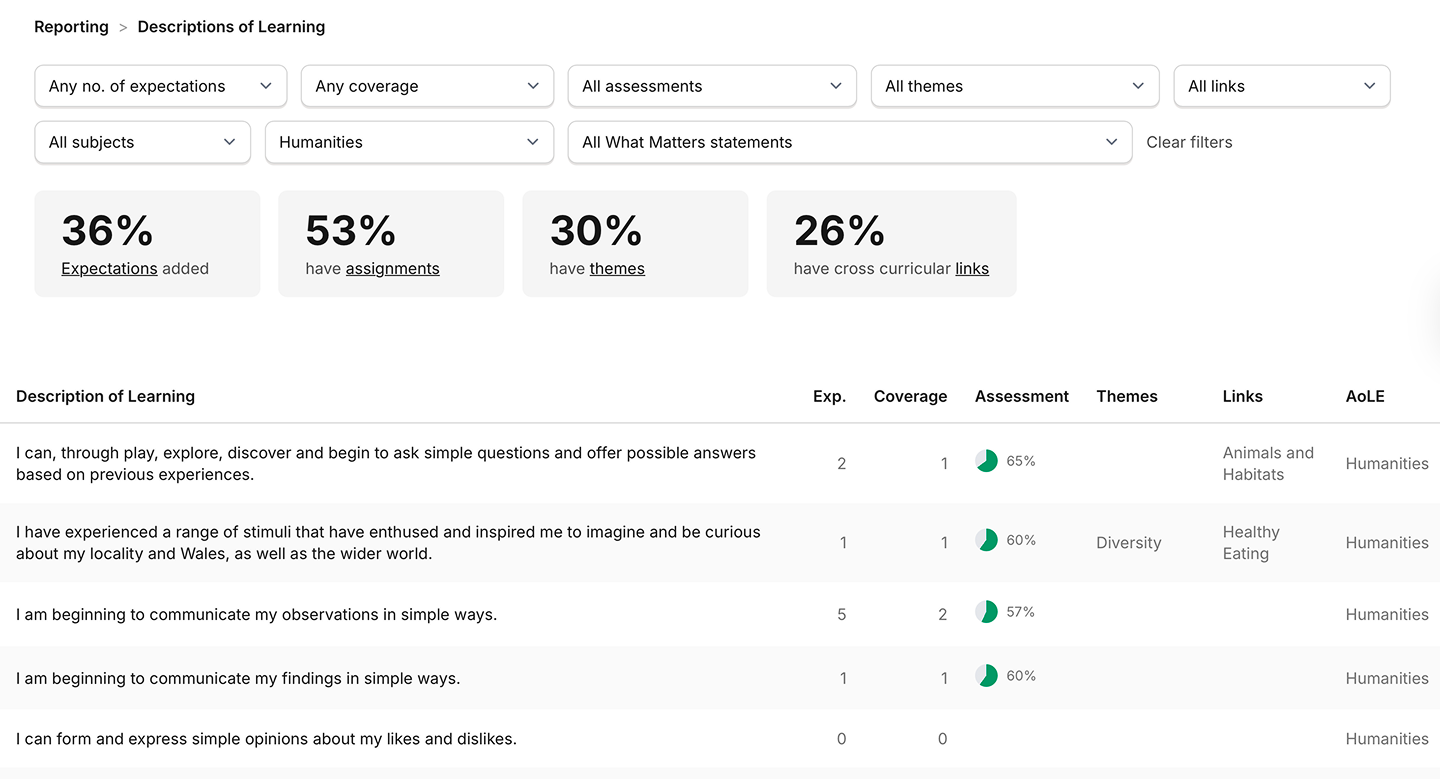Click the cross curricular links link
Screen dimensions: 1440x779
[x=971, y=268]
